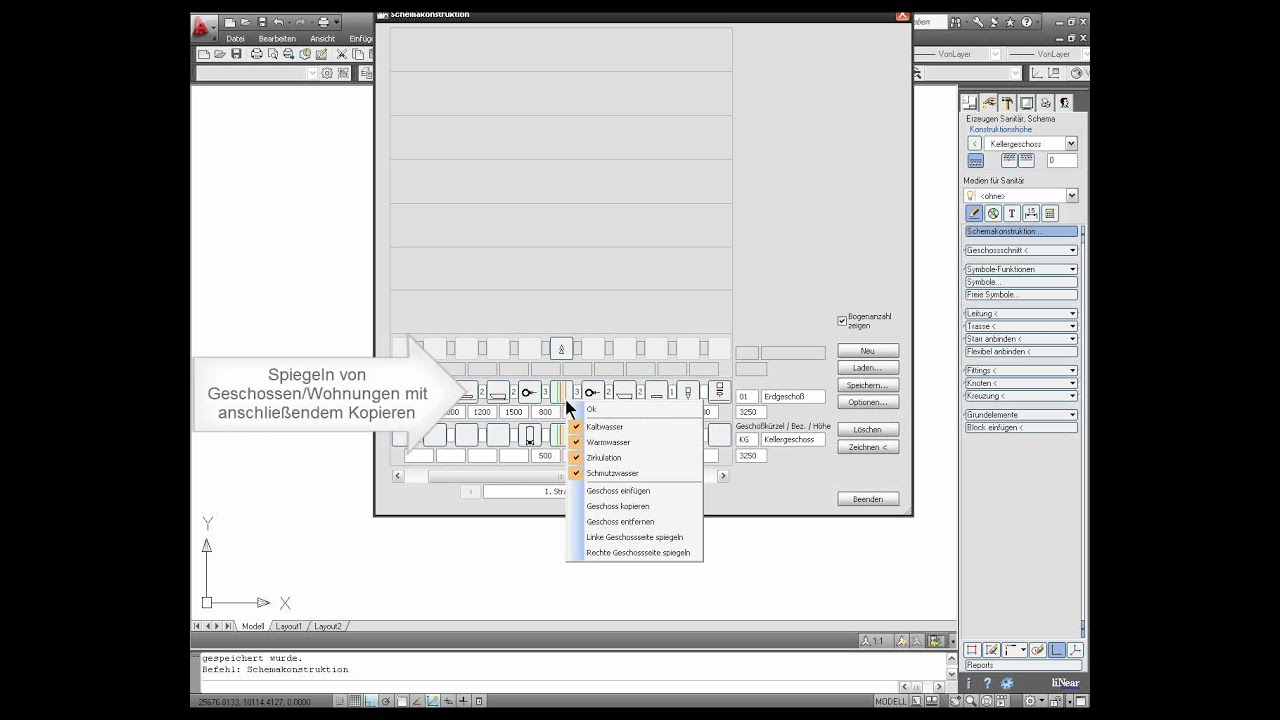Open the Datei menu

pyautogui.click(x=235, y=39)
